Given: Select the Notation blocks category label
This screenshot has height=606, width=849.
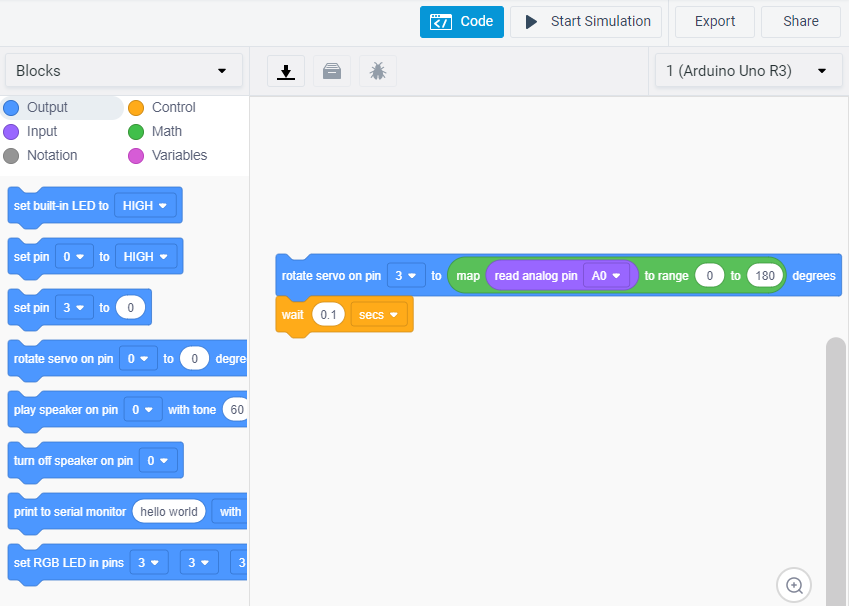Looking at the screenshot, I should click(x=52, y=155).
